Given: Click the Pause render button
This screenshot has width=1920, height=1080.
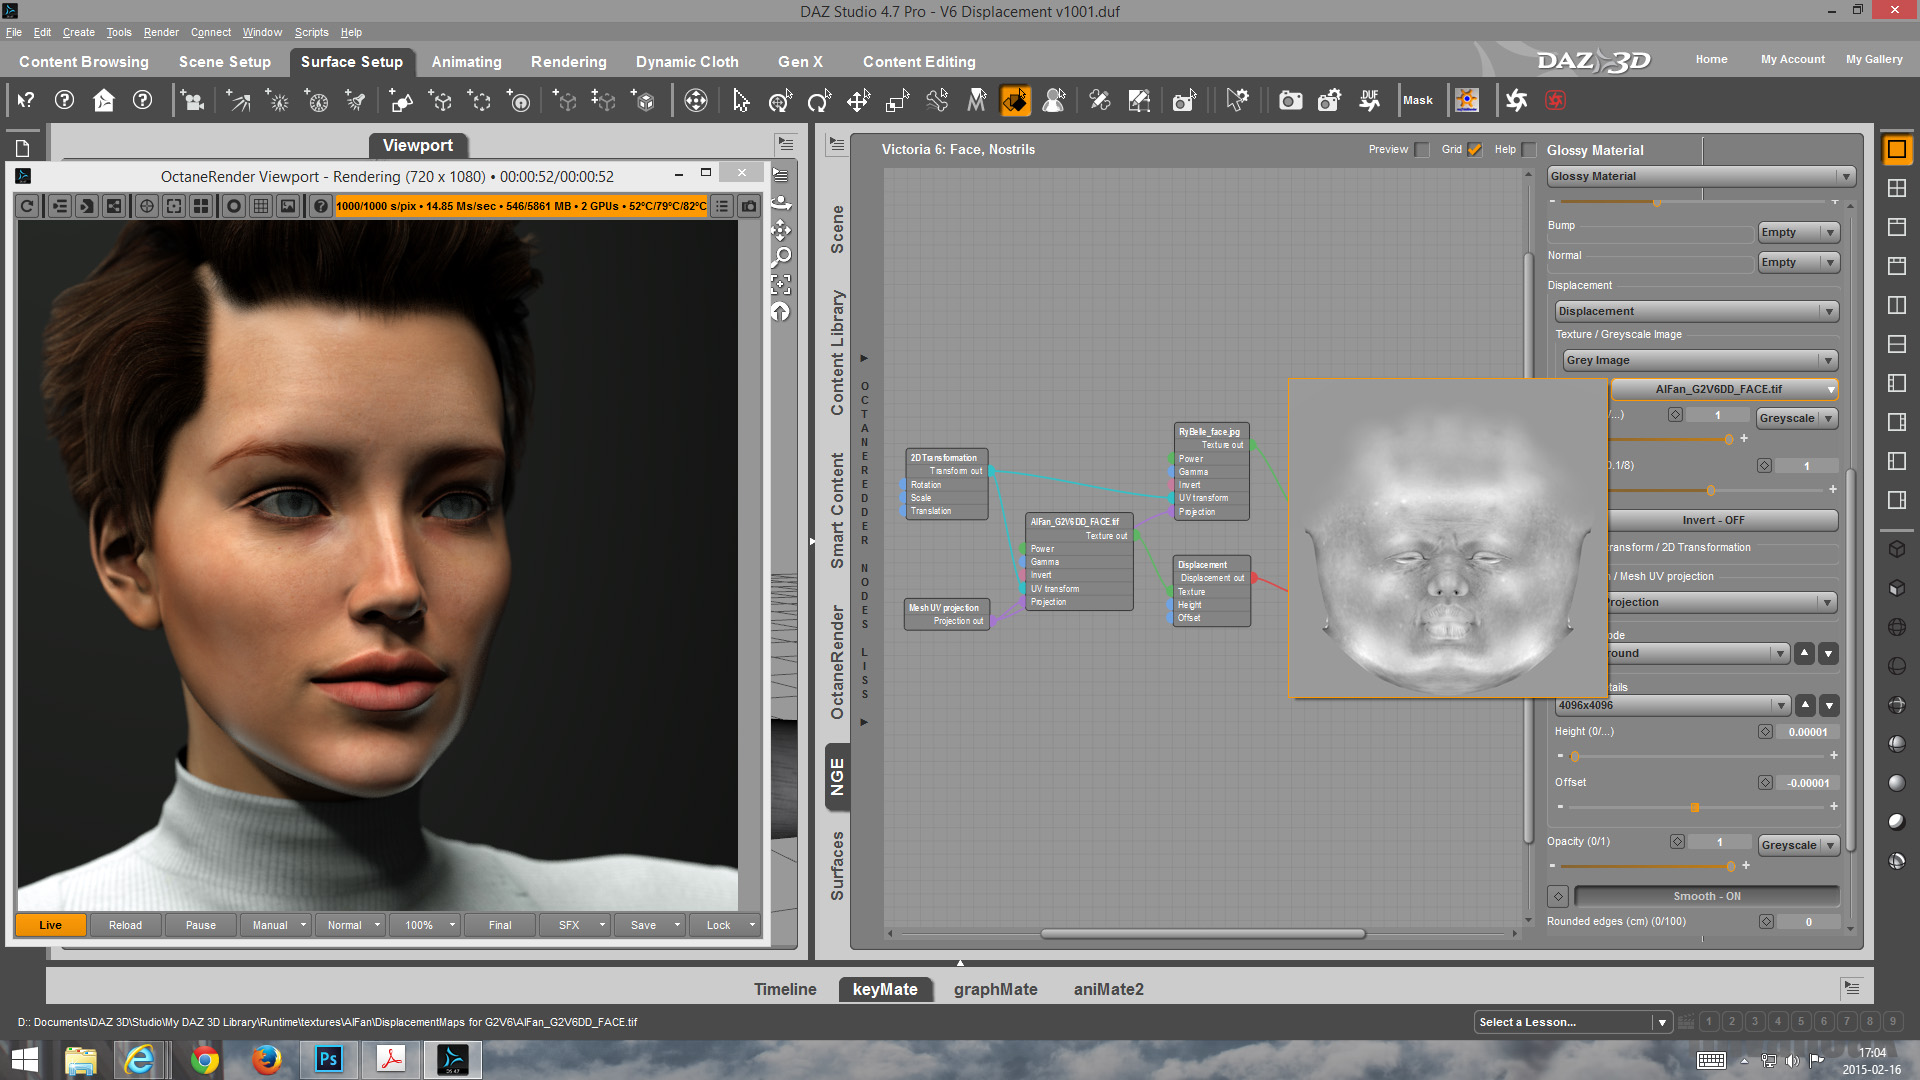Looking at the screenshot, I should point(200,925).
